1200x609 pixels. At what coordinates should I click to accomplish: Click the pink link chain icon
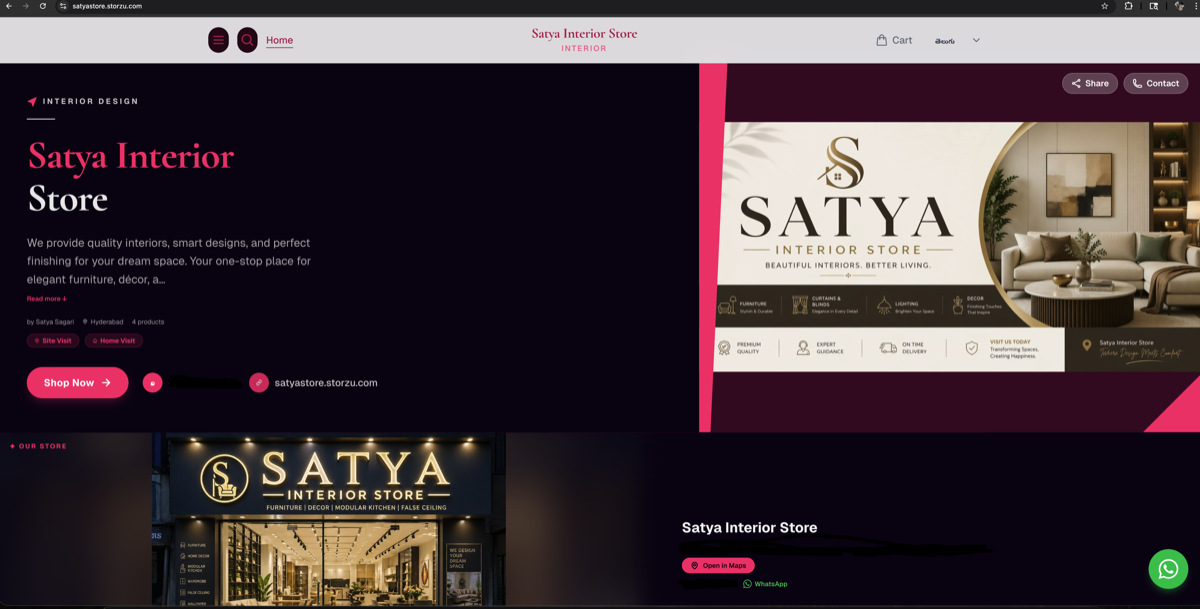pyautogui.click(x=259, y=383)
